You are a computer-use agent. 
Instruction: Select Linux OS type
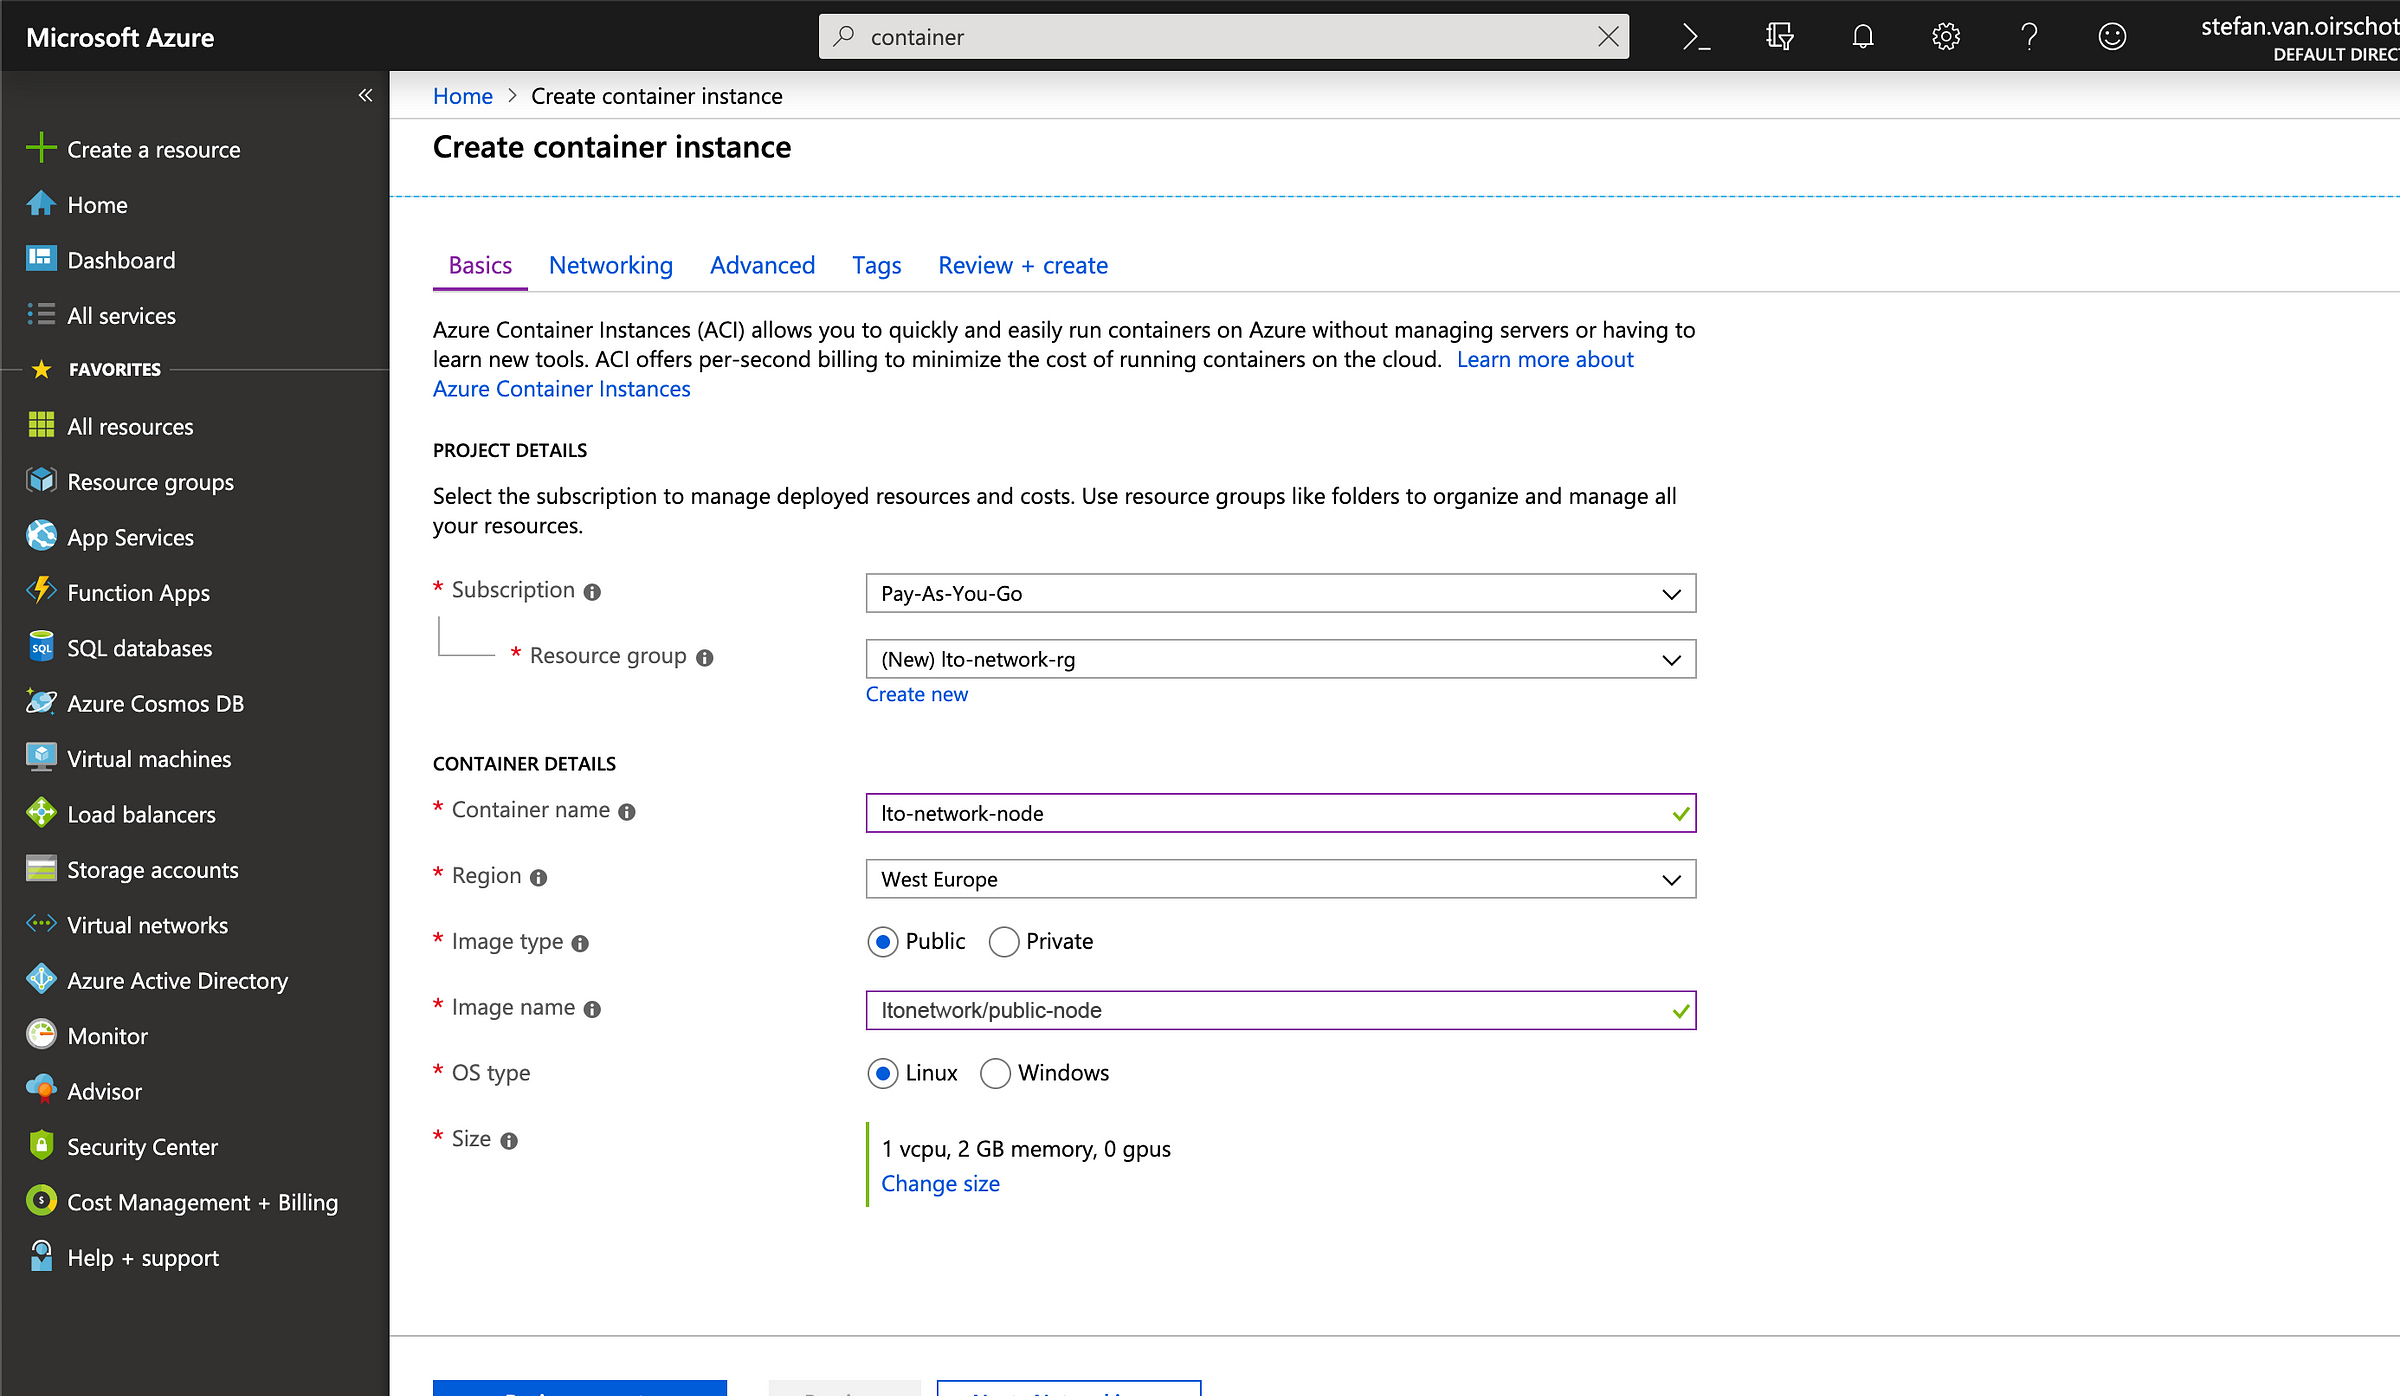click(882, 1073)
